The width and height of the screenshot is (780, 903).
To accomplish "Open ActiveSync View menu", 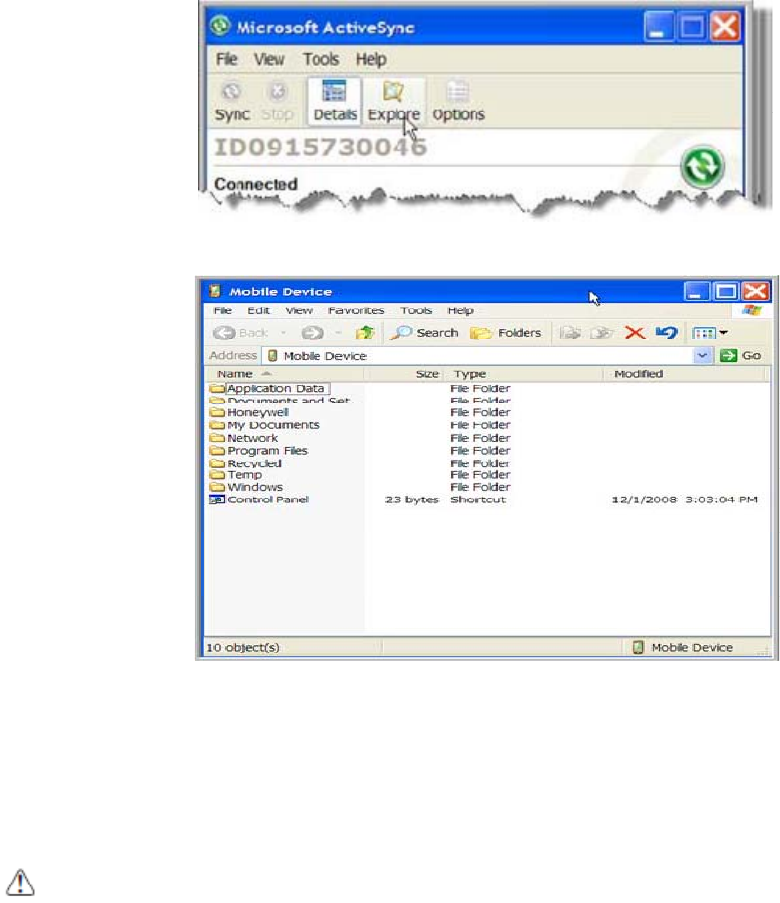I will (269, 59).
